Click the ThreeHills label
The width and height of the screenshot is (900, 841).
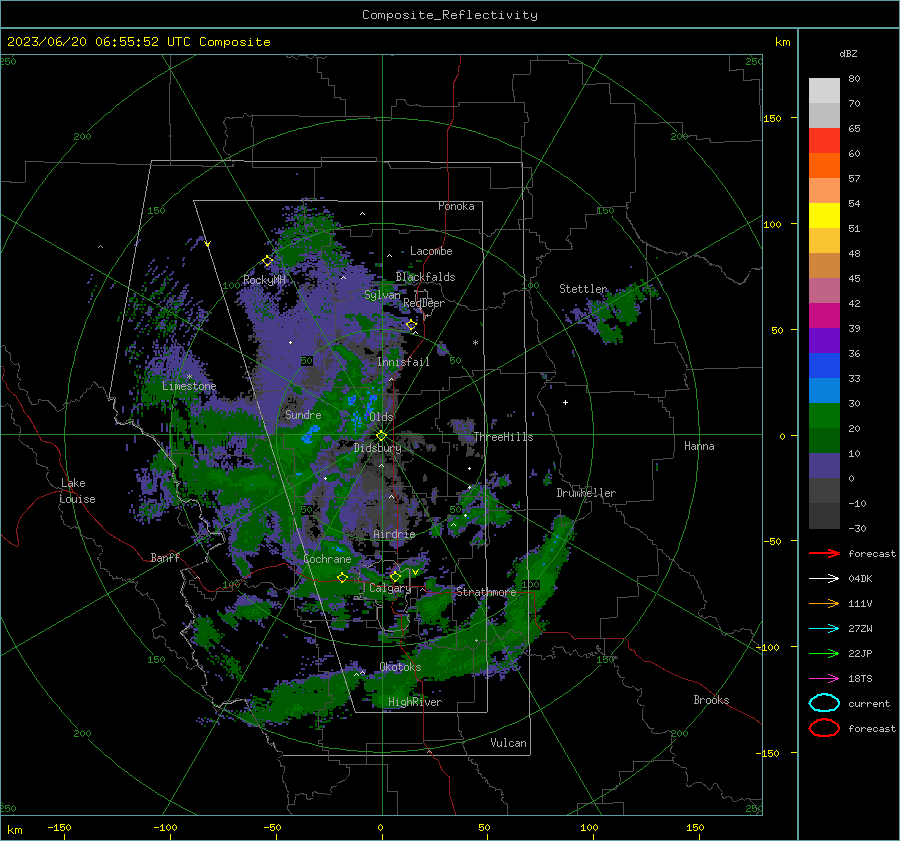tap(503, 437)
